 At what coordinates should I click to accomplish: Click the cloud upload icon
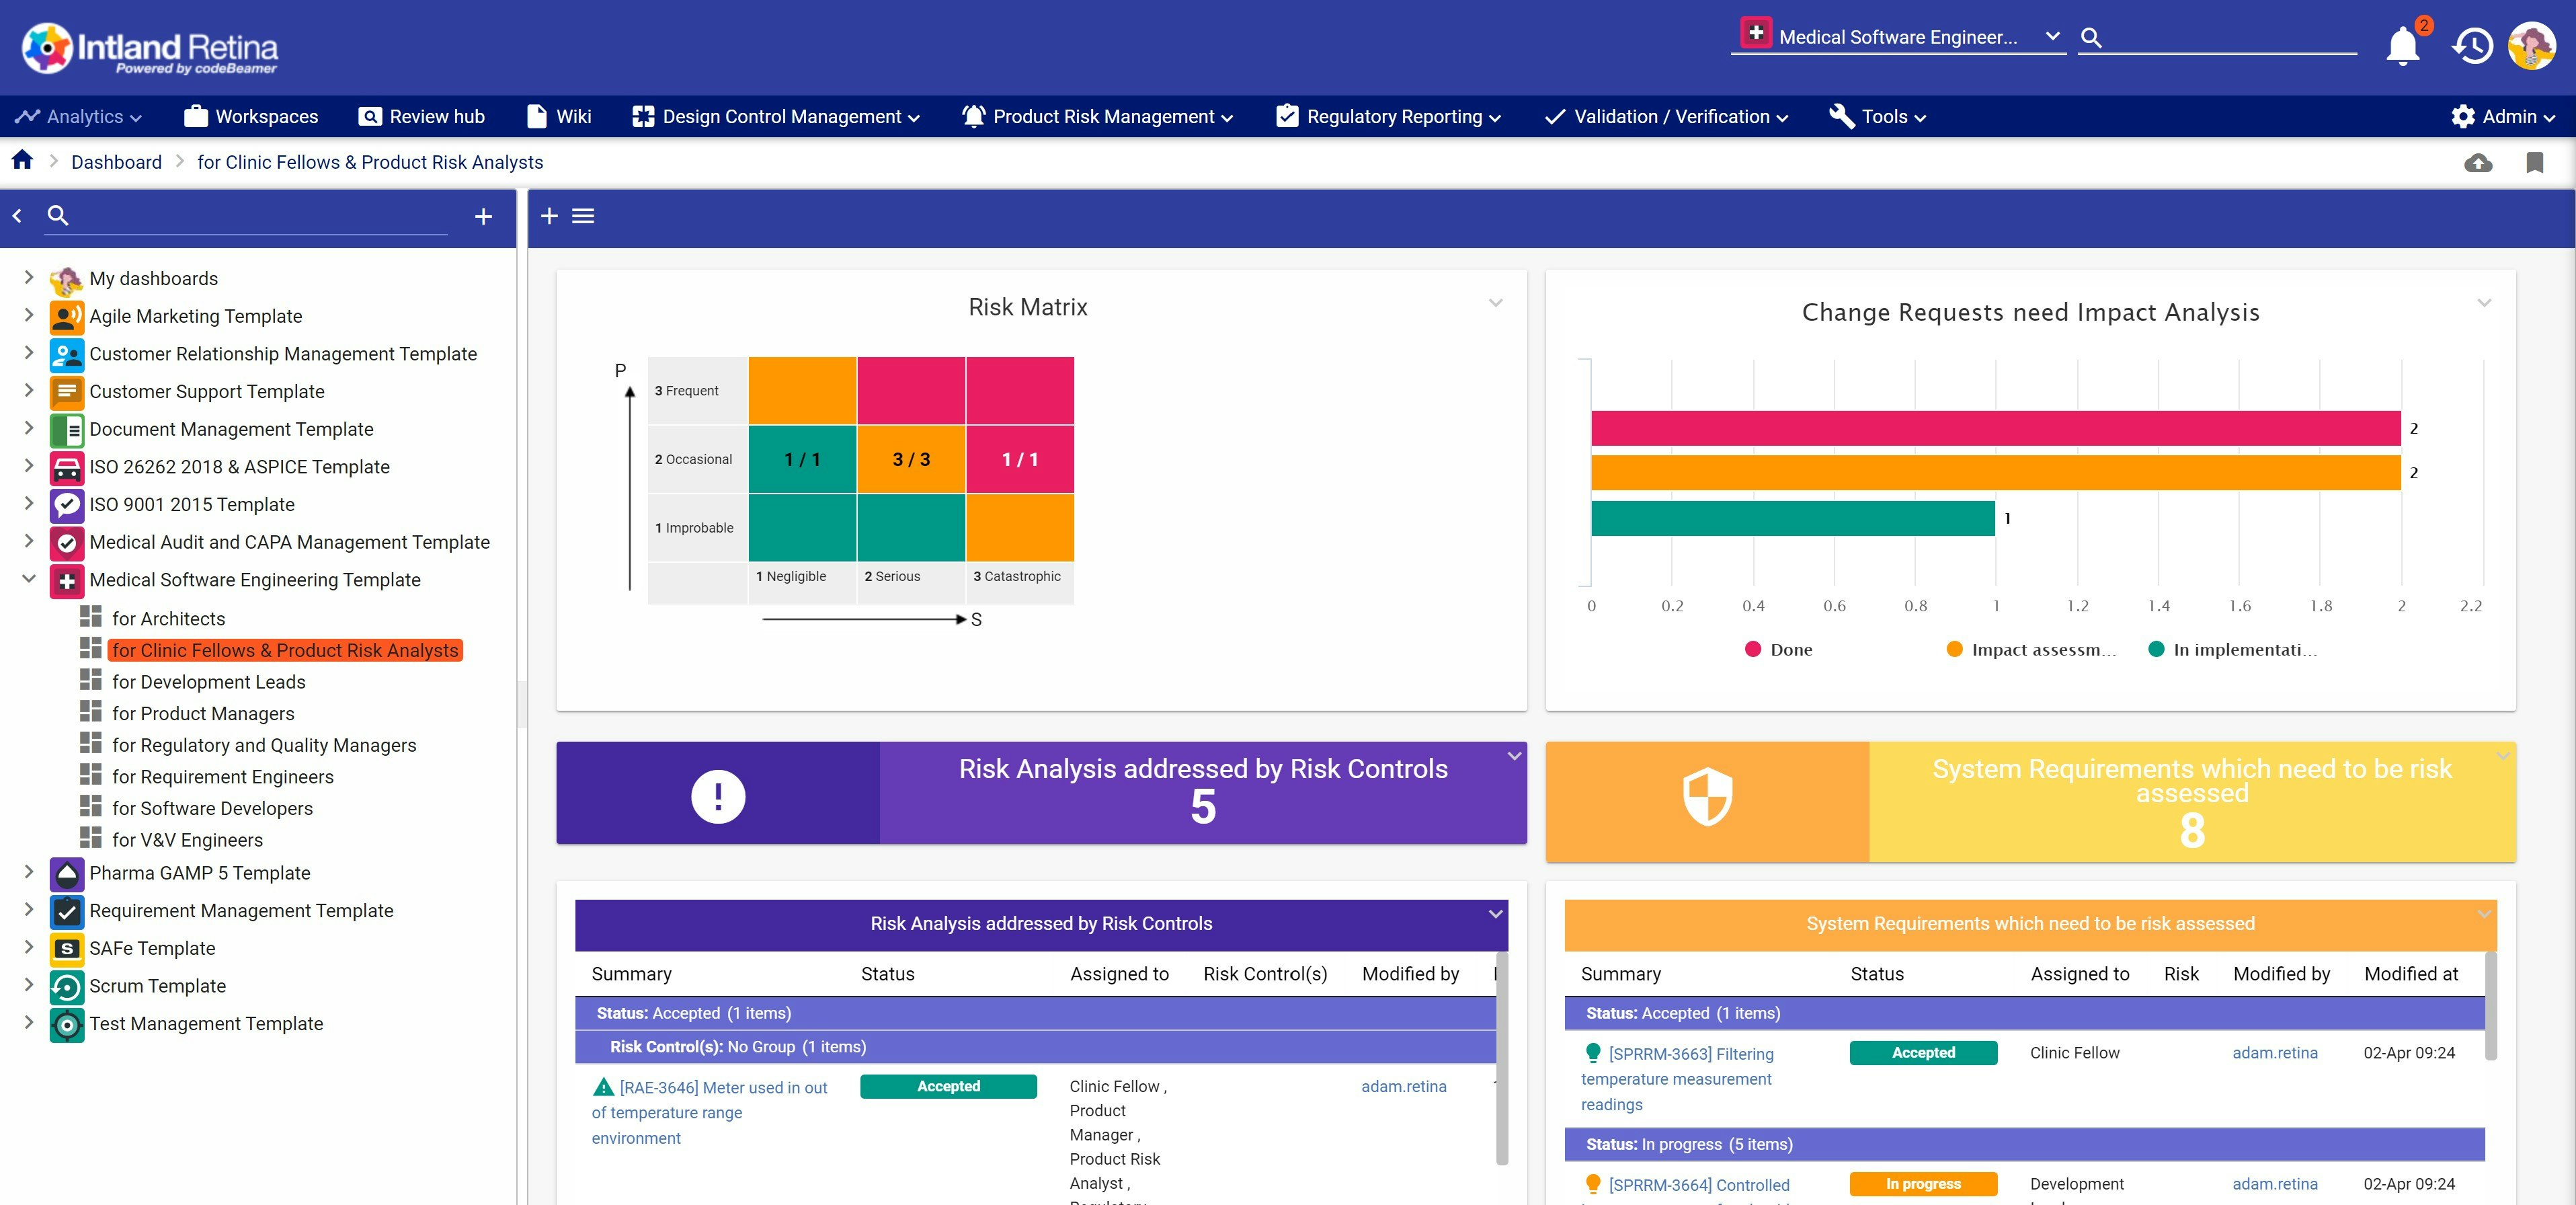pyautogui.click(x=2477, y=163)
